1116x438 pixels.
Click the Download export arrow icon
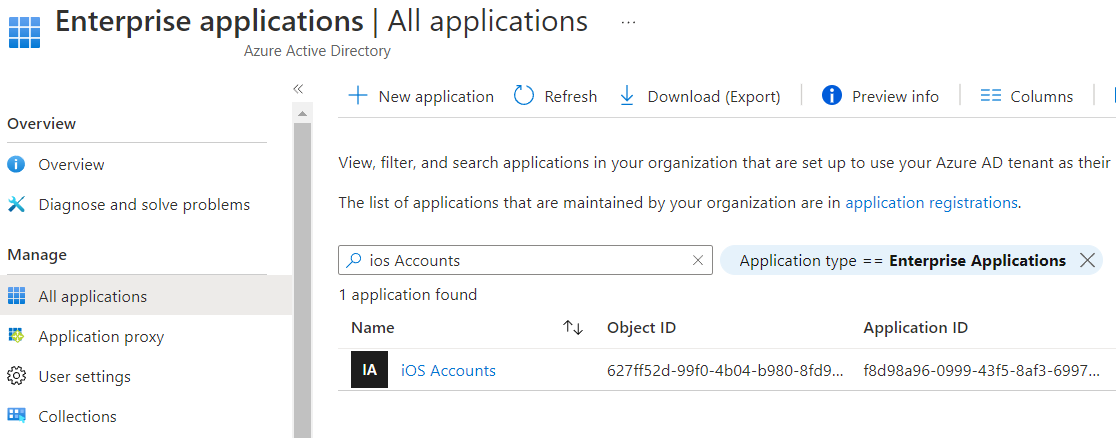(x=627, y=96)
